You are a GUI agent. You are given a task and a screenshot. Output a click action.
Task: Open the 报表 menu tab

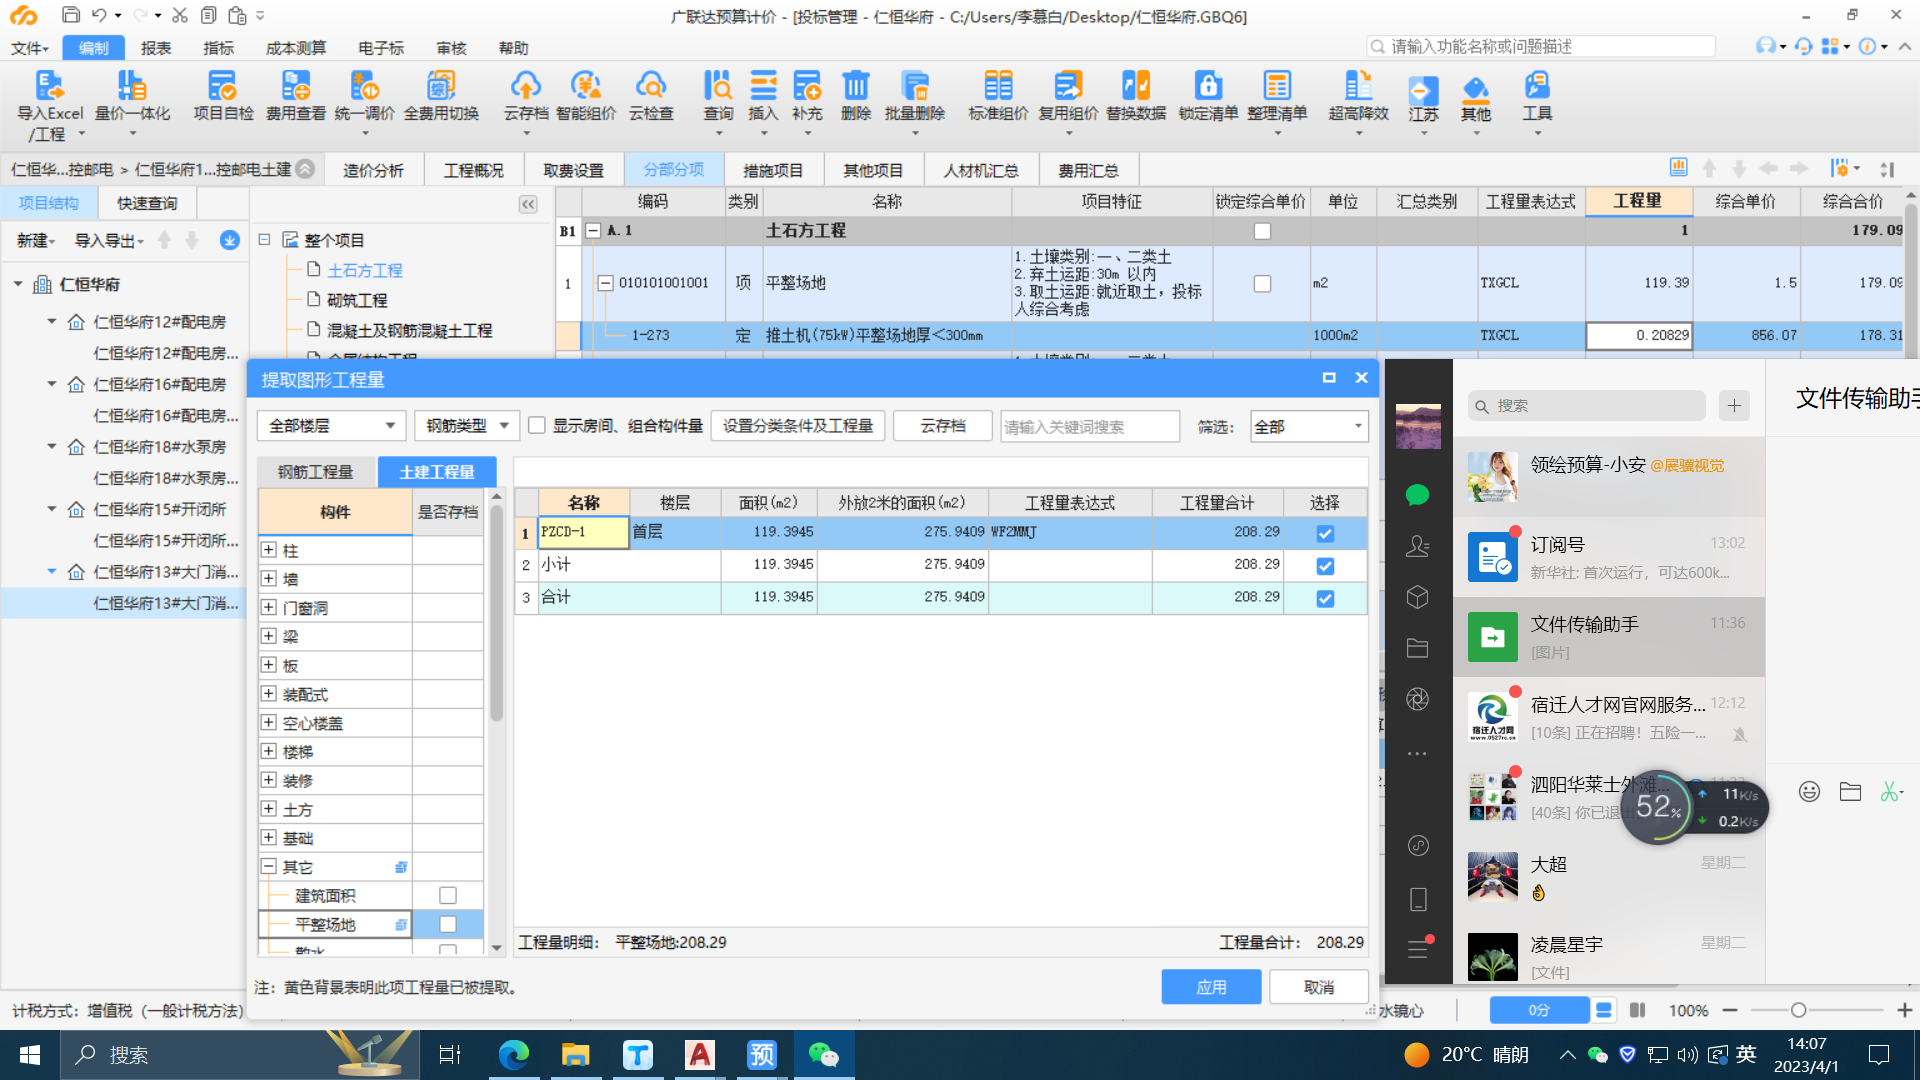(156, 48)
